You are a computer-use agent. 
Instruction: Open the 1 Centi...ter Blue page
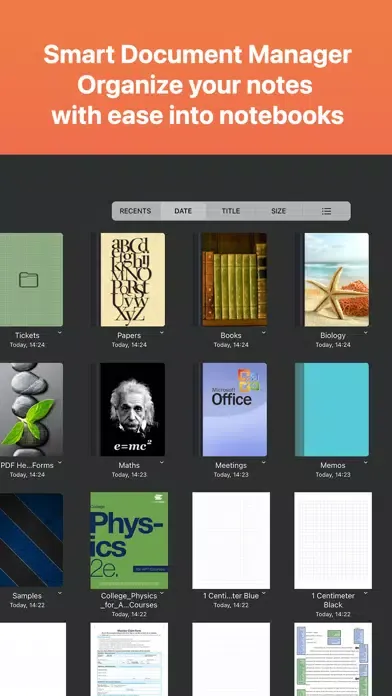pyautogui.click(x=231, y=540)
